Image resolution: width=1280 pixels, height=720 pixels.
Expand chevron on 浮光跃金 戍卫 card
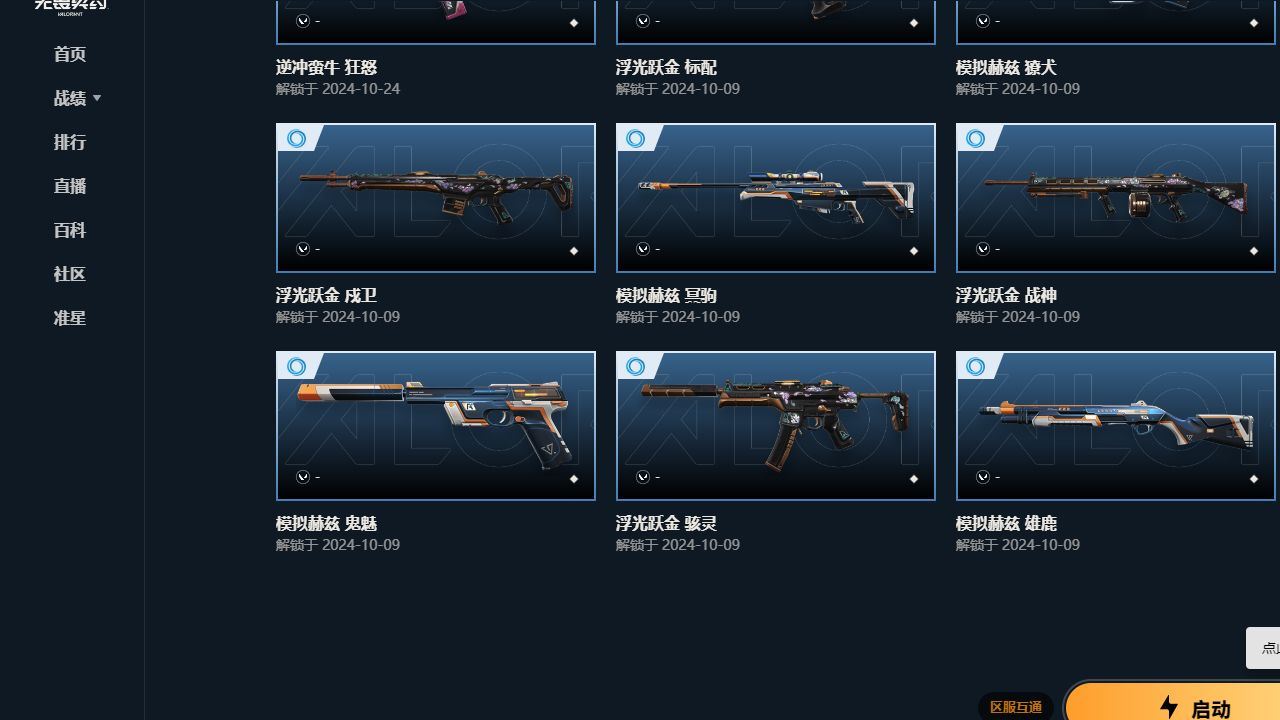[x=303, y=249]
